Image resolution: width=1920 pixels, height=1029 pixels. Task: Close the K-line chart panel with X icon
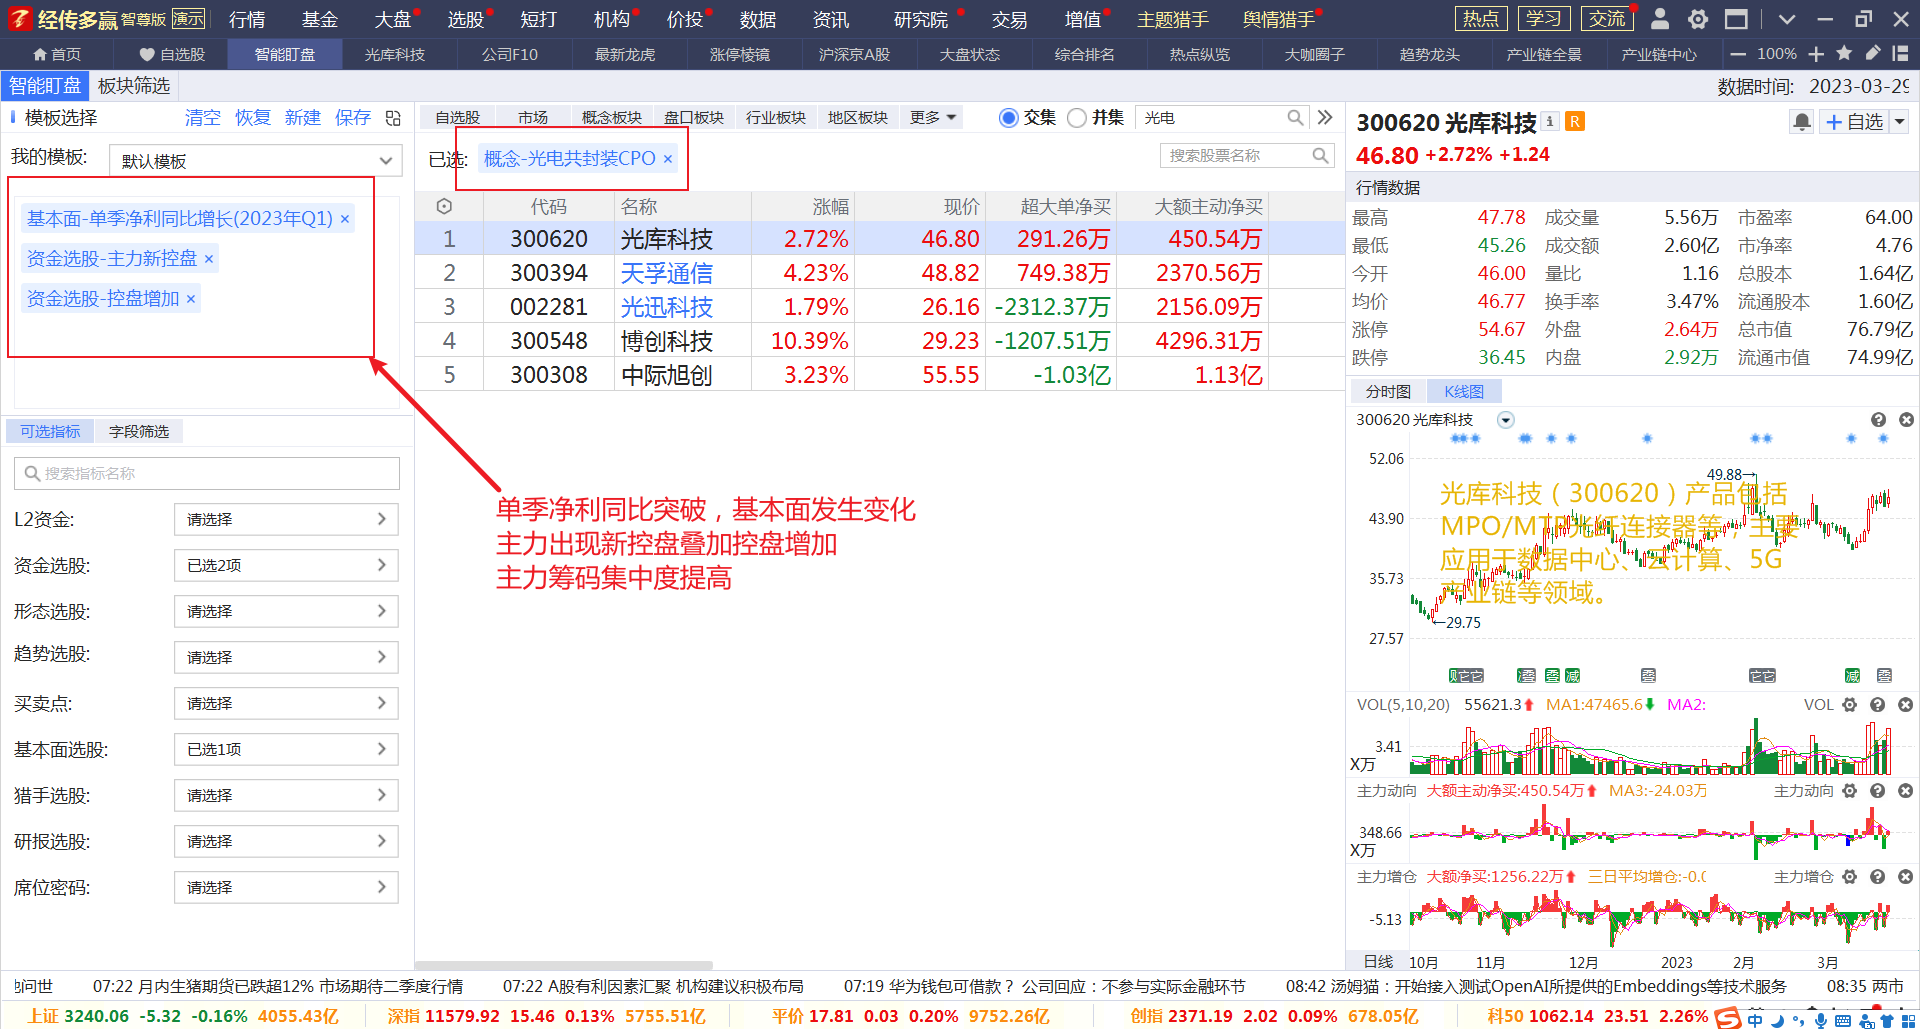(x=1906, y=420)
